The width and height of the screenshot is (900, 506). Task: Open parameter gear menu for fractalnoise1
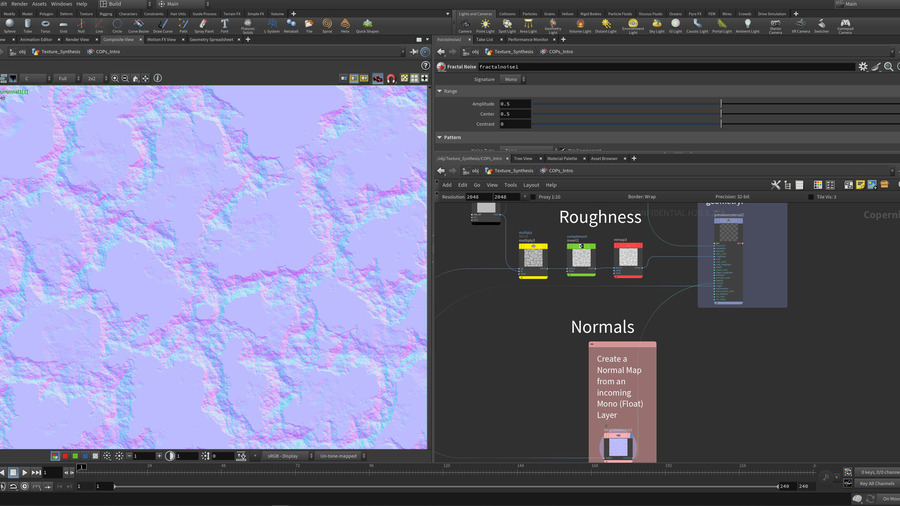[x=863, y=67]
